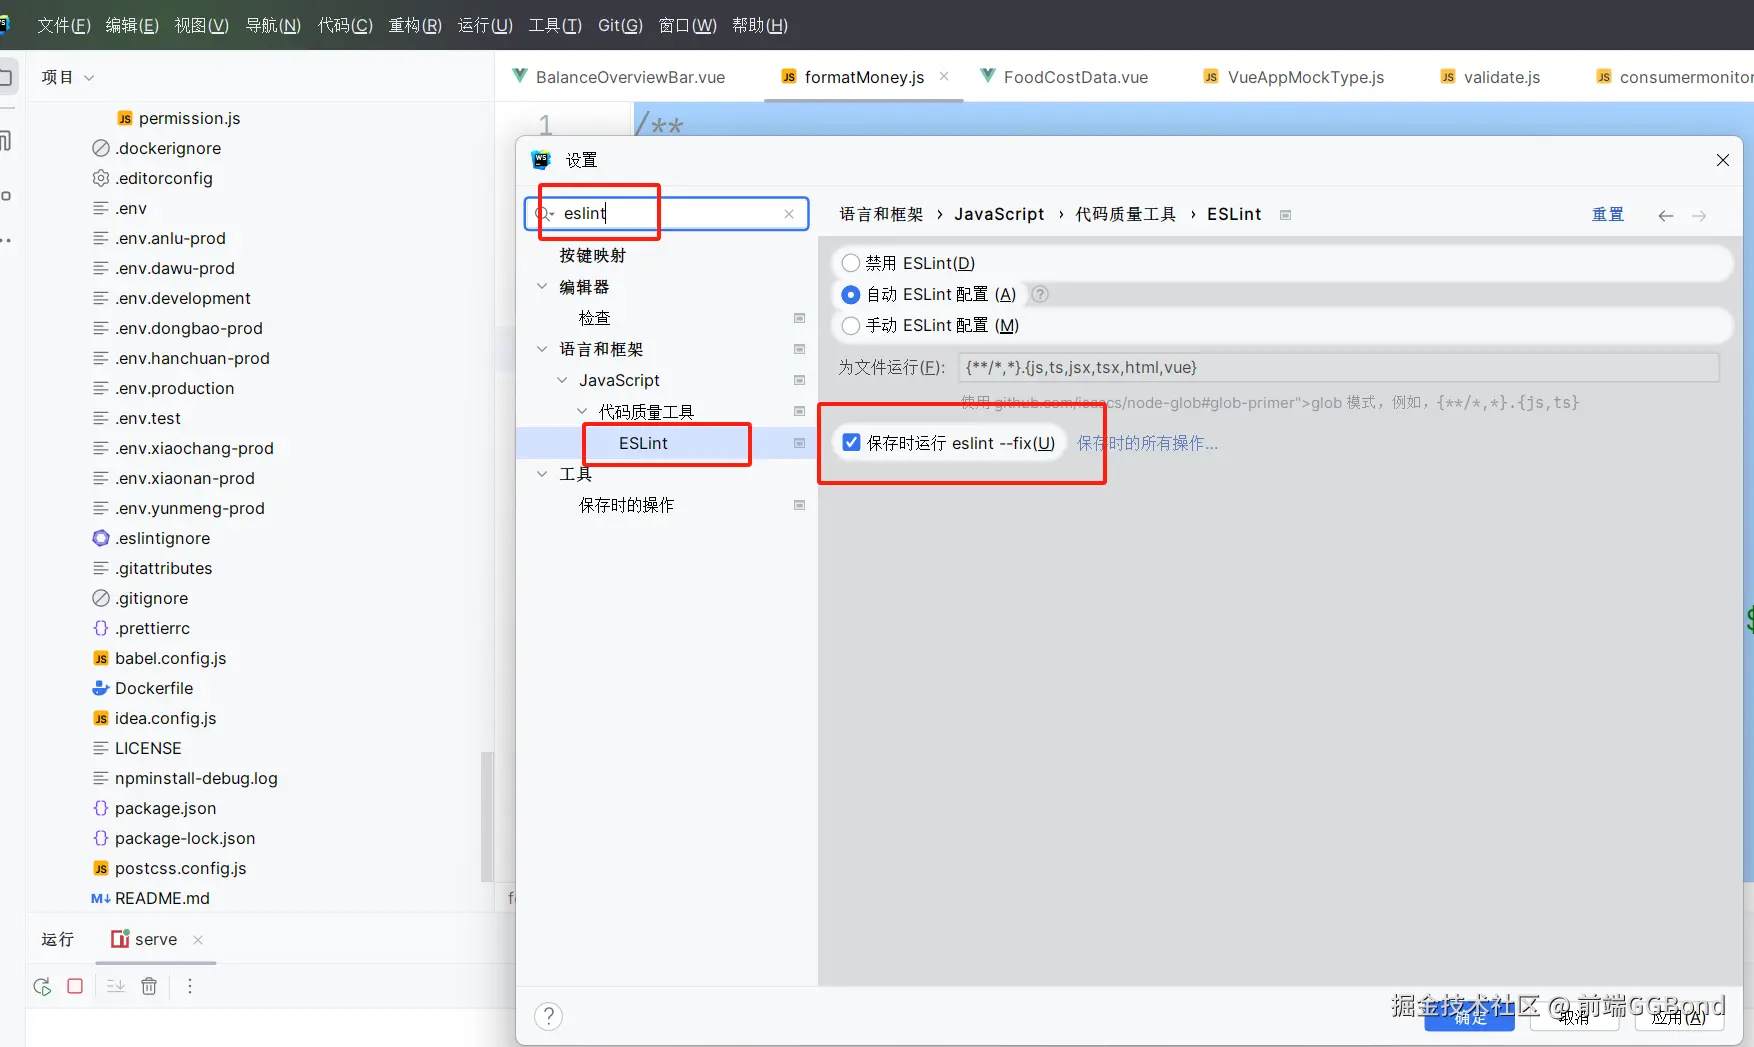
Task: Open help for the Settings dialog
Action: [548, 1016]
